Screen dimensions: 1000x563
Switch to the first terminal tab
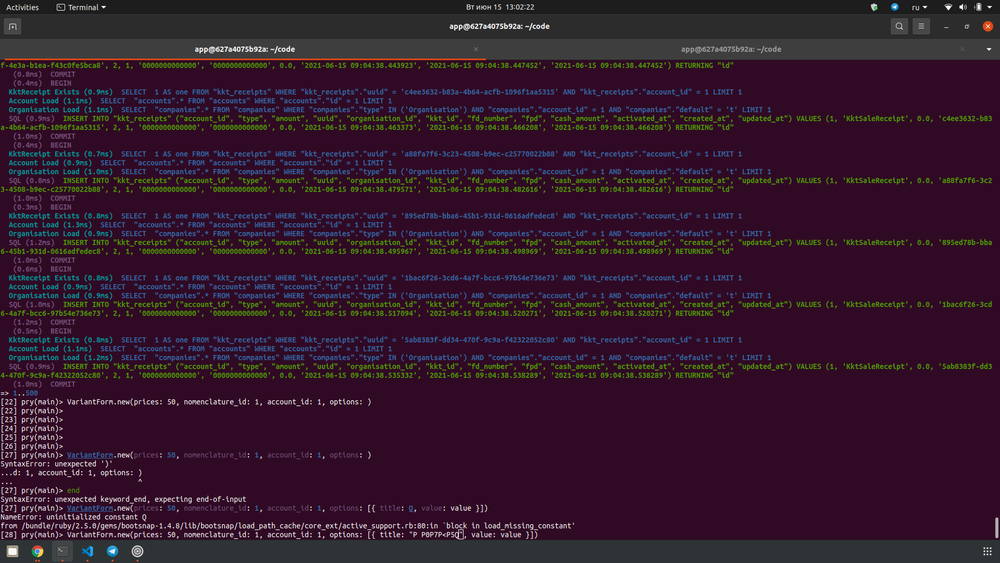[246, 48]
